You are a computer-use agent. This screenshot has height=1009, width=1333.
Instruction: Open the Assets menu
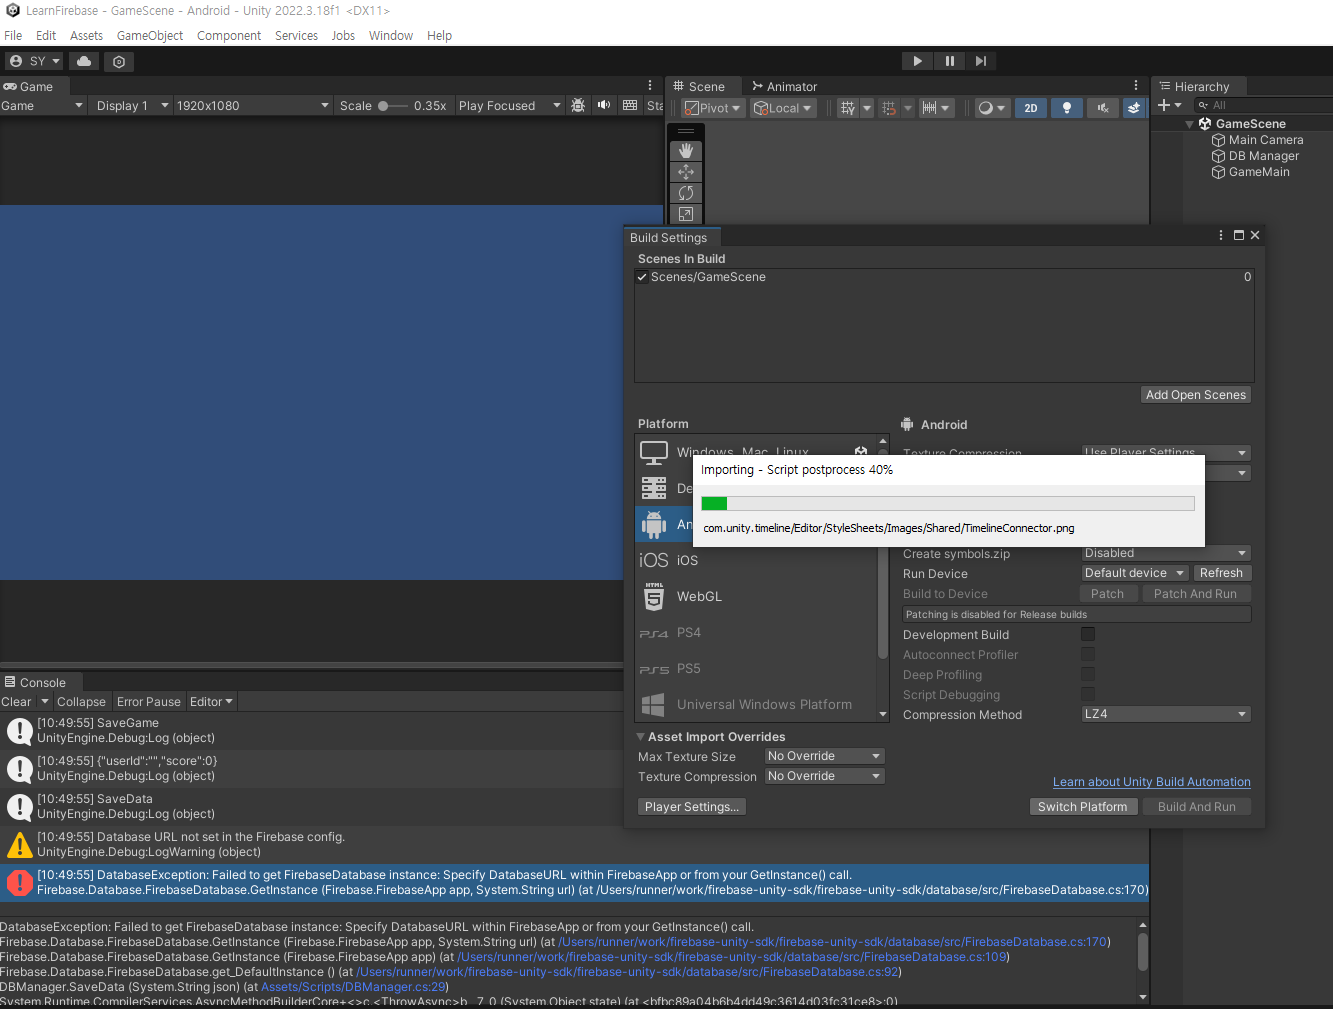(86, 35)
